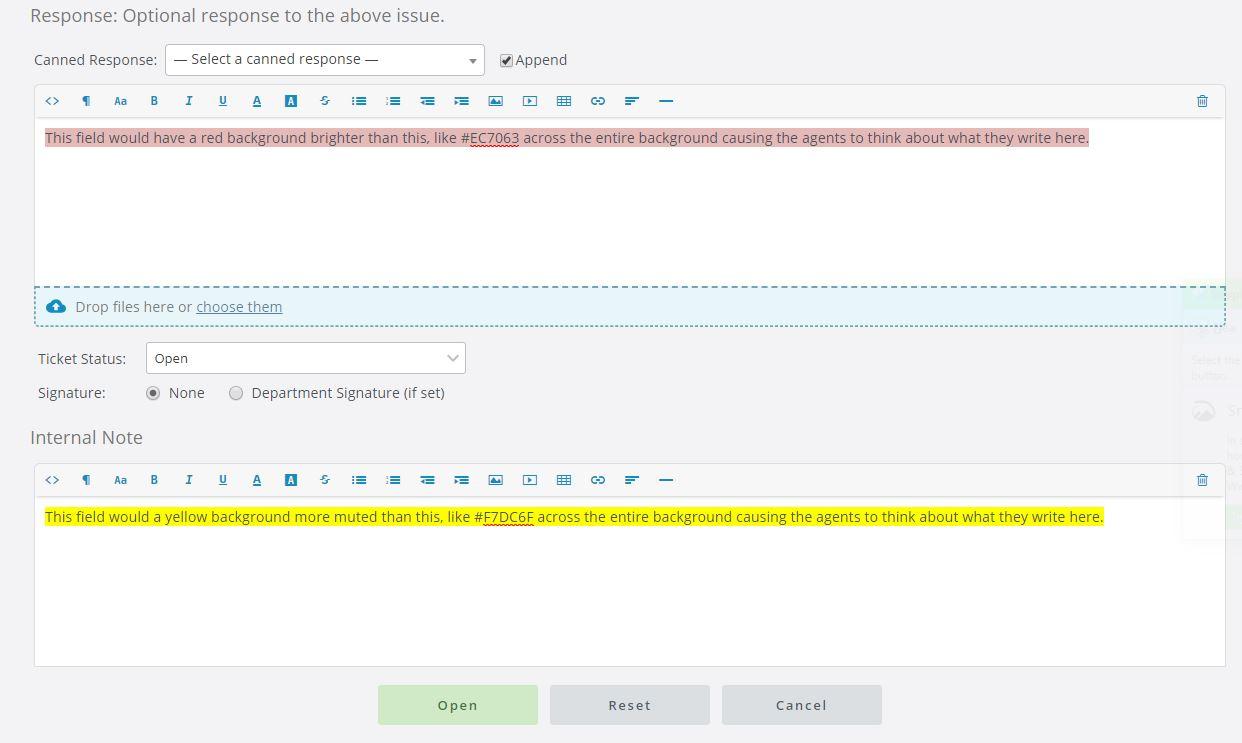Image resolution: width=1242 pixels, height=743 pixels.
Task: Select the None signature option
Action: click(x=153, y=393)
